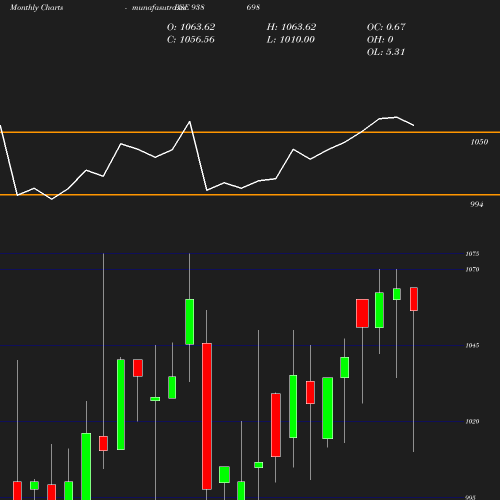Click the "994" axis label on line chart
The image size is (500, 500).
point(476,204)
